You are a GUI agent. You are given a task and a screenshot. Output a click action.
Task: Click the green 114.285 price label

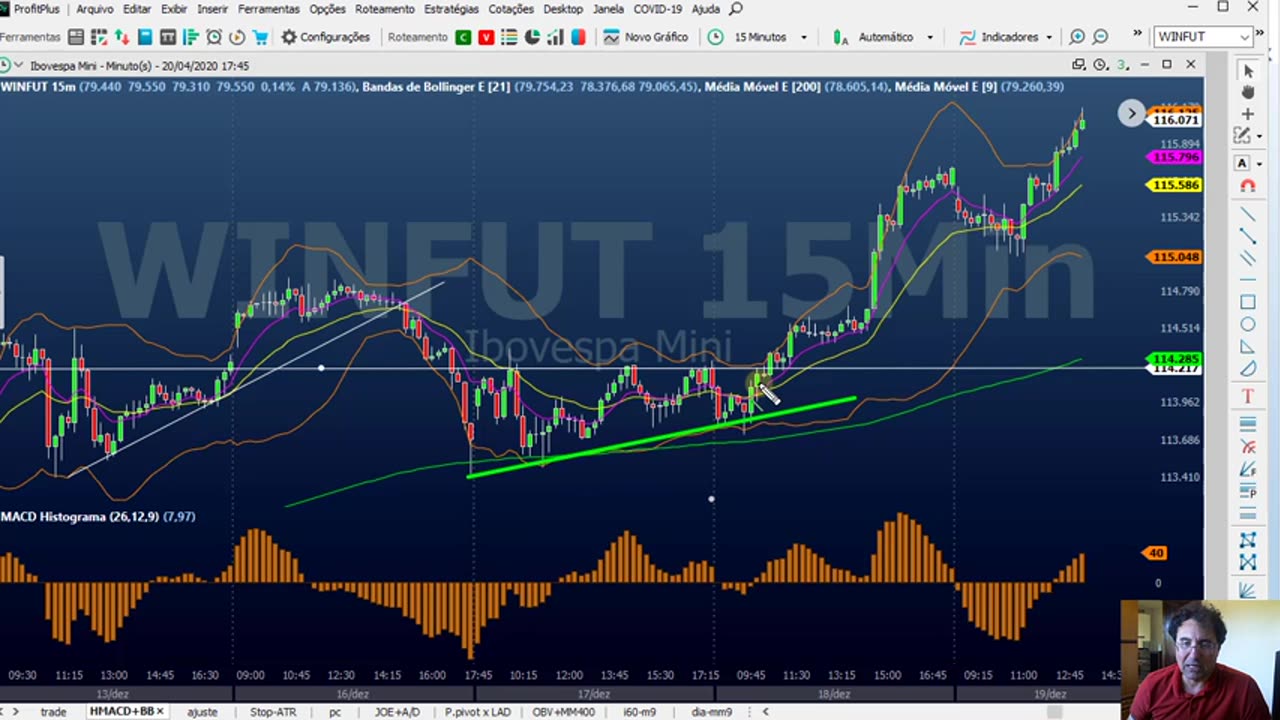pyautogui.click(x=1175, y=359)
